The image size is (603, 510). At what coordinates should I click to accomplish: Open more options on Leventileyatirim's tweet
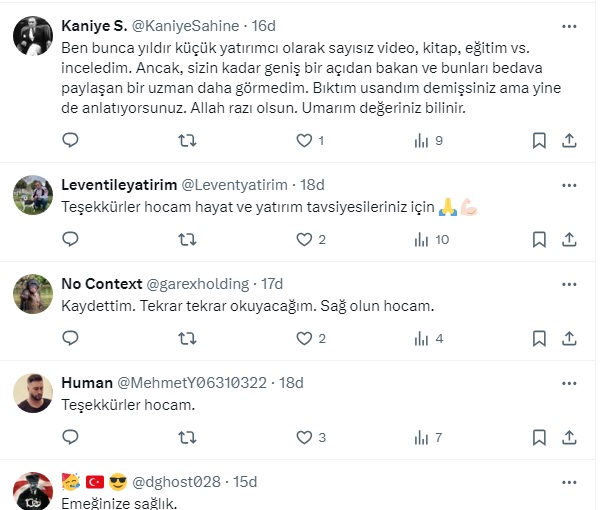click(569, 185)
